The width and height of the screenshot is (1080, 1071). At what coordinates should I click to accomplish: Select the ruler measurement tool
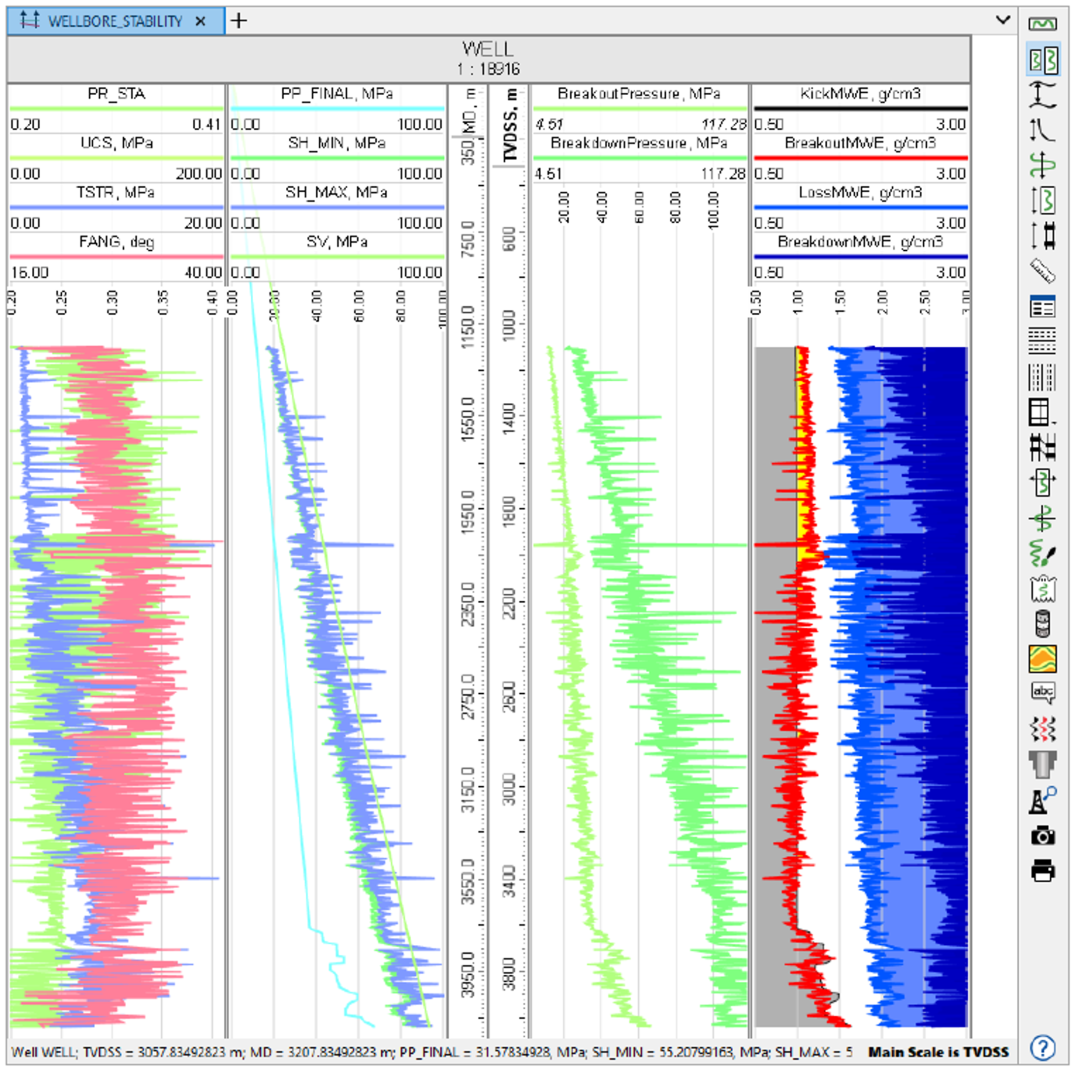coord(1042,271)
